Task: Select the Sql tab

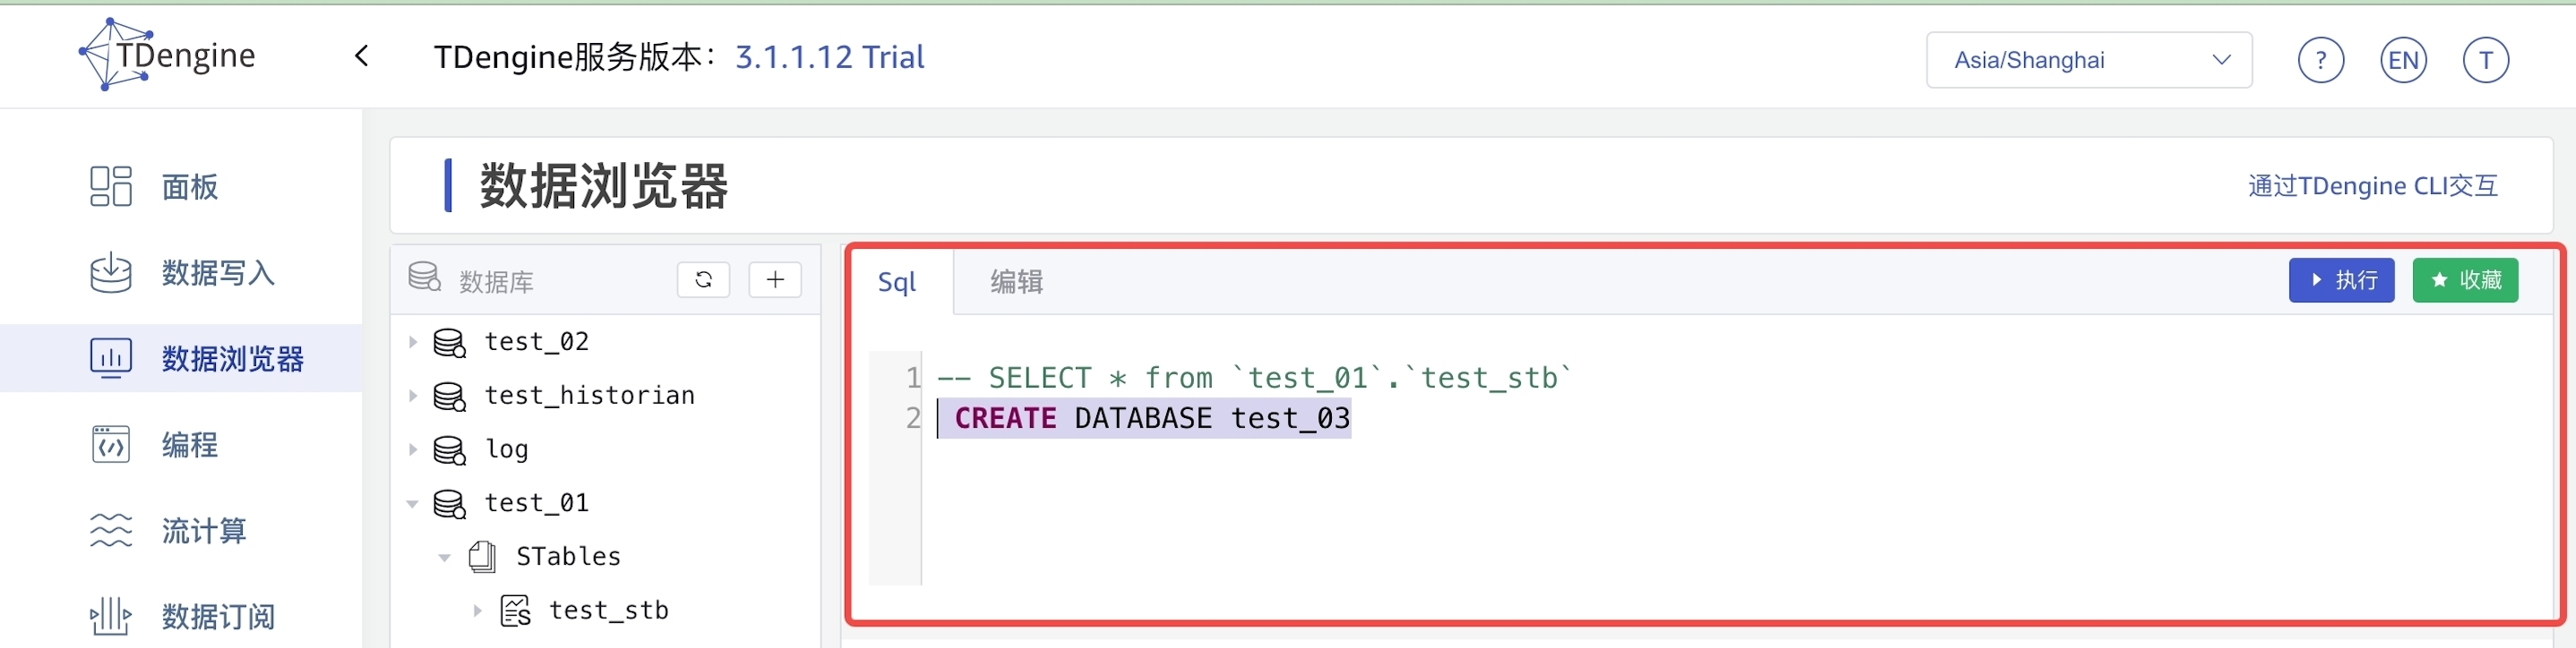Action: coord(897,282)
